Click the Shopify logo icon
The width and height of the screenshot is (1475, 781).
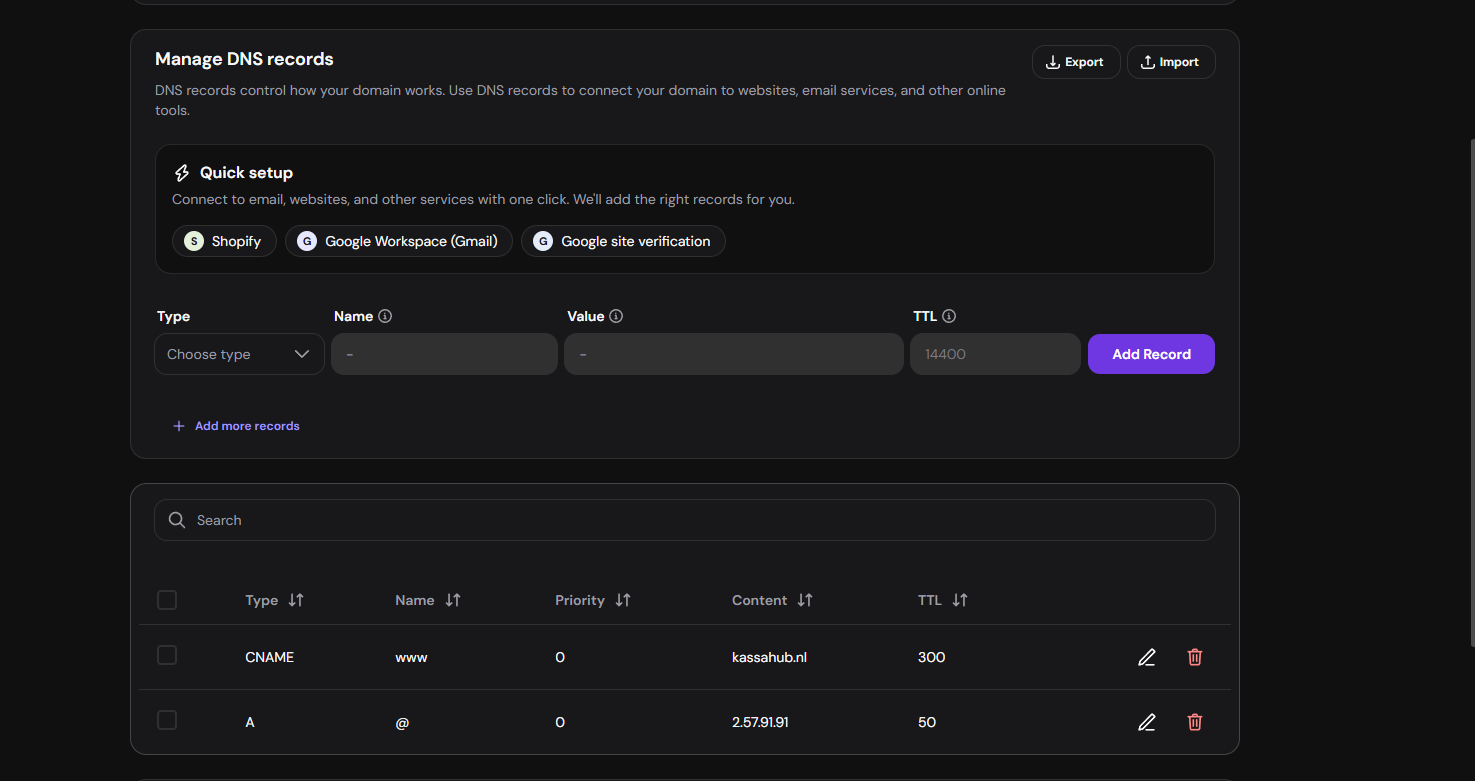click(194, 241)
